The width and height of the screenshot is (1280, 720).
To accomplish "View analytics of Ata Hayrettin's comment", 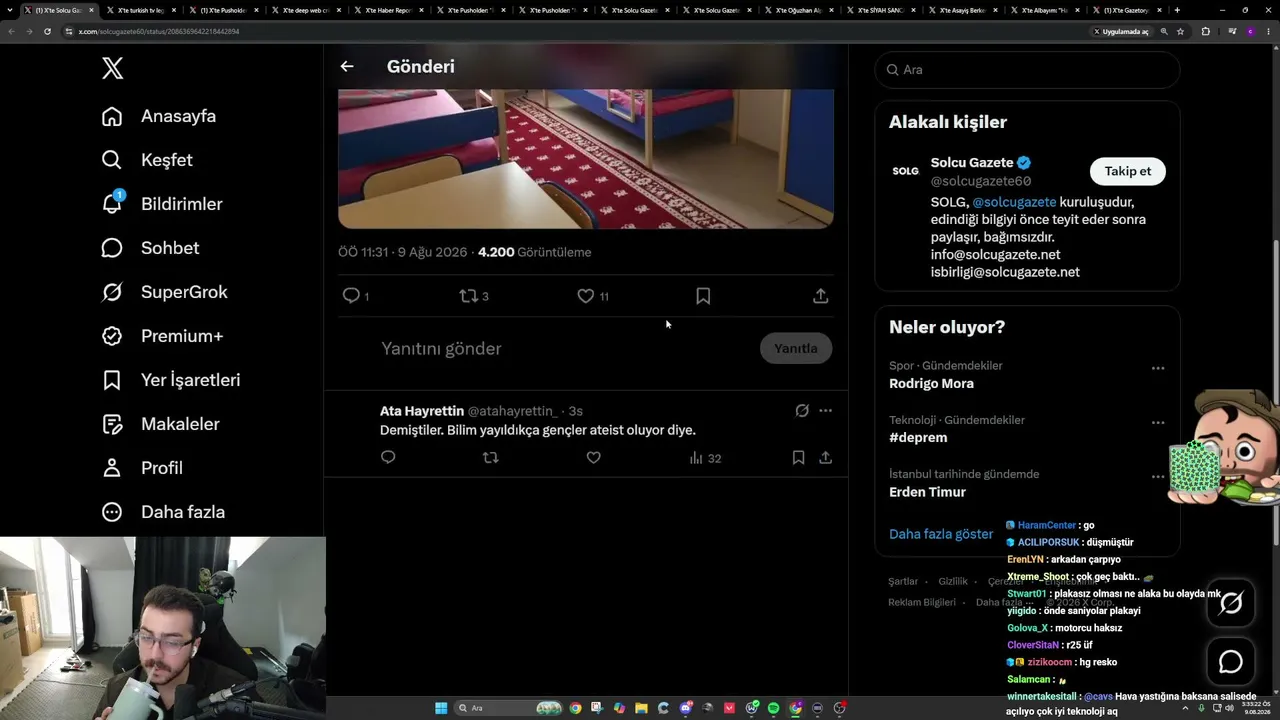I will 705,458.
